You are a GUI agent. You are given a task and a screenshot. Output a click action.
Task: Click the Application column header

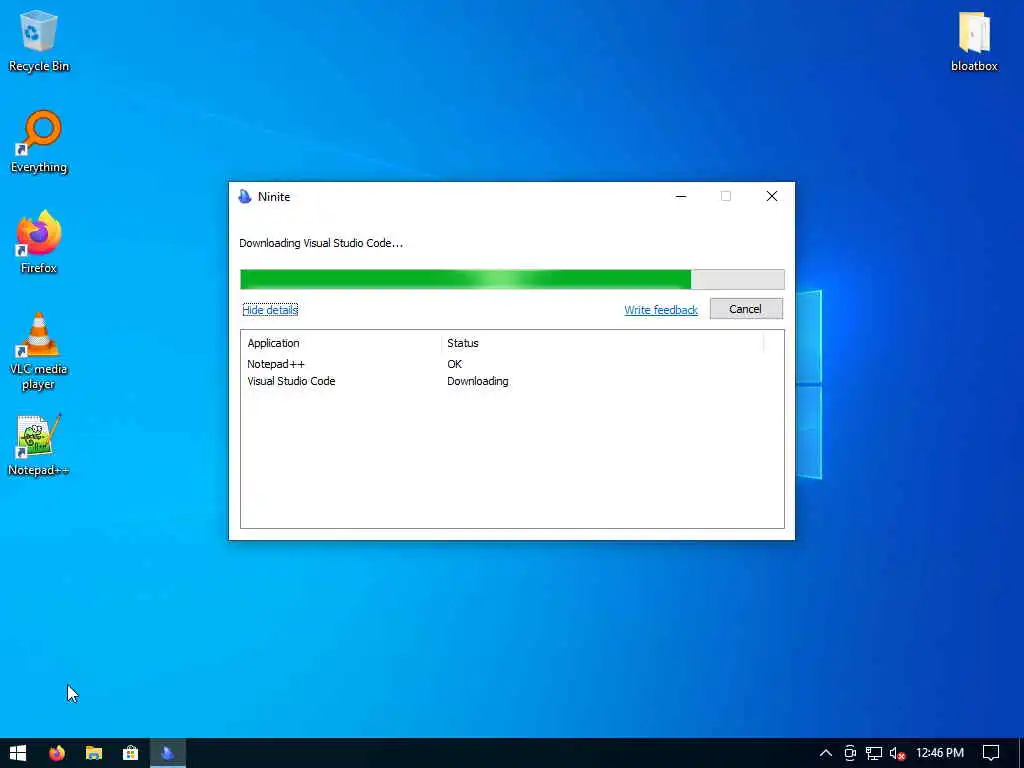click(x=341, y=343)
